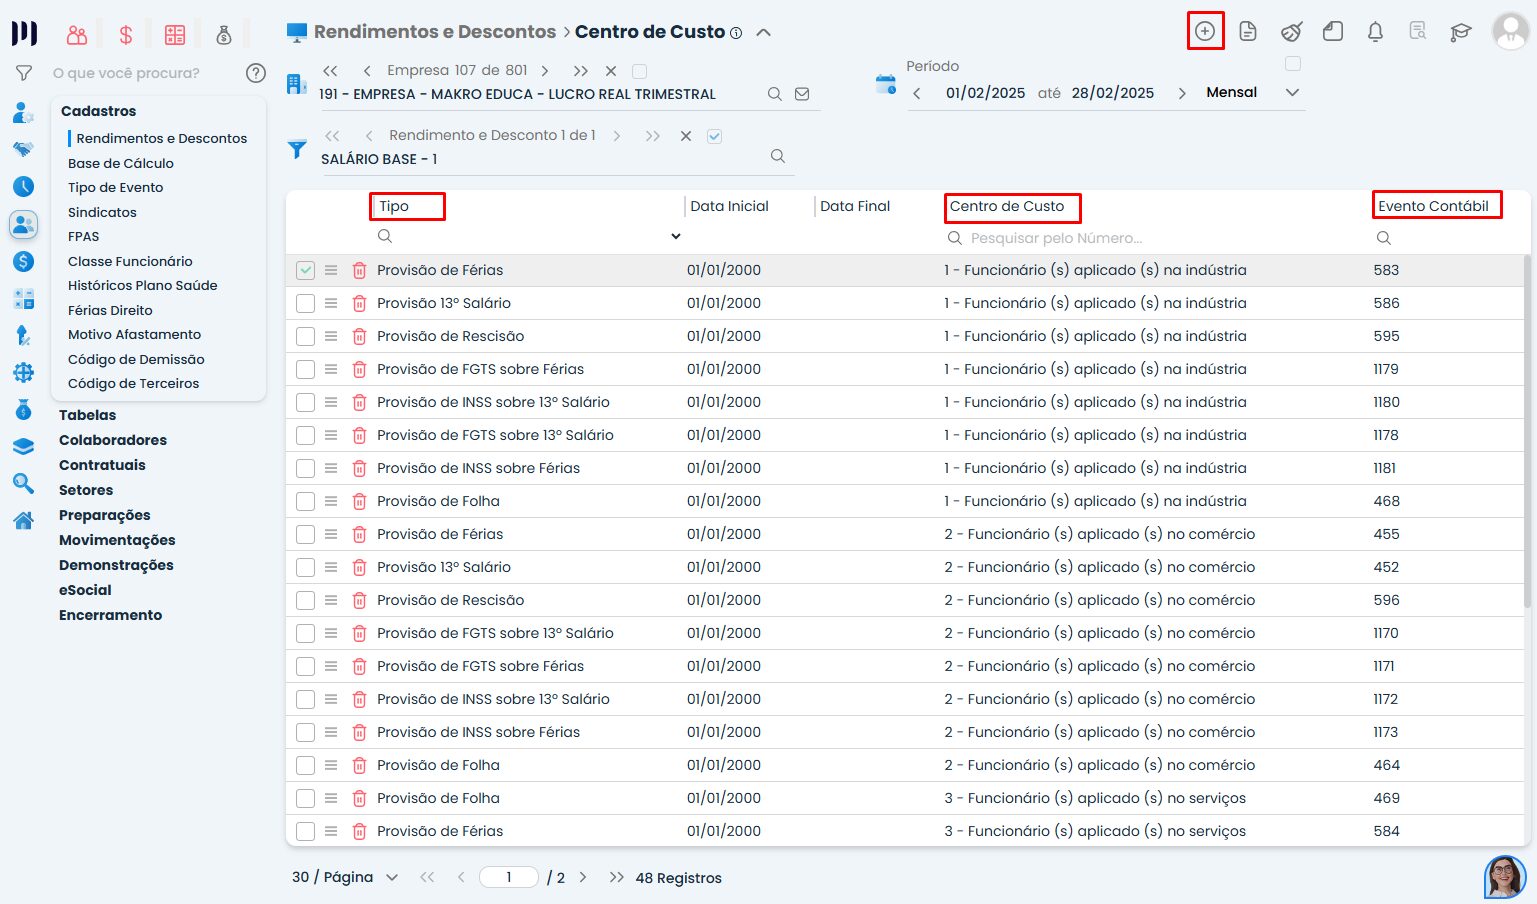
Task: Open the Tipo column filter dropdown arrow
Action: click(676, 237)
